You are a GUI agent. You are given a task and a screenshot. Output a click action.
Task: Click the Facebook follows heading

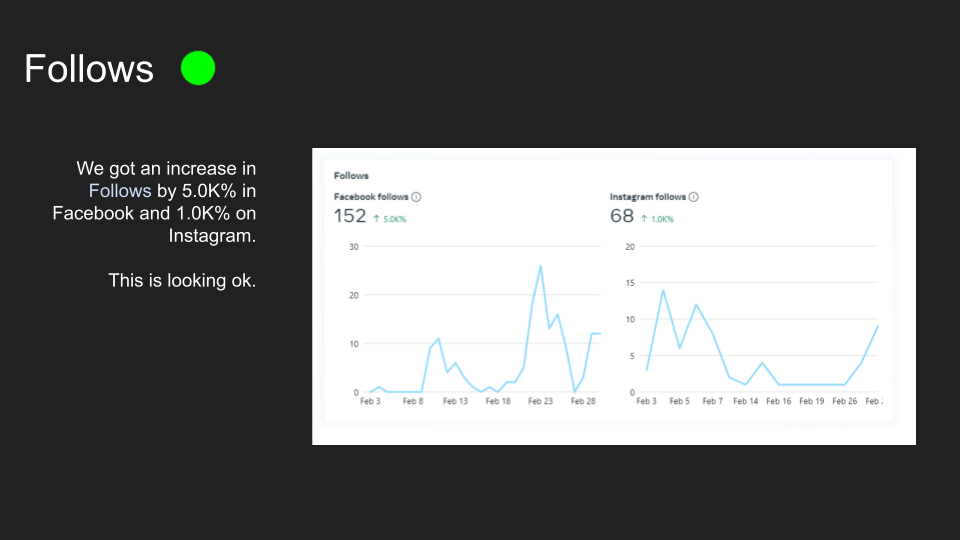pos(371,197)
